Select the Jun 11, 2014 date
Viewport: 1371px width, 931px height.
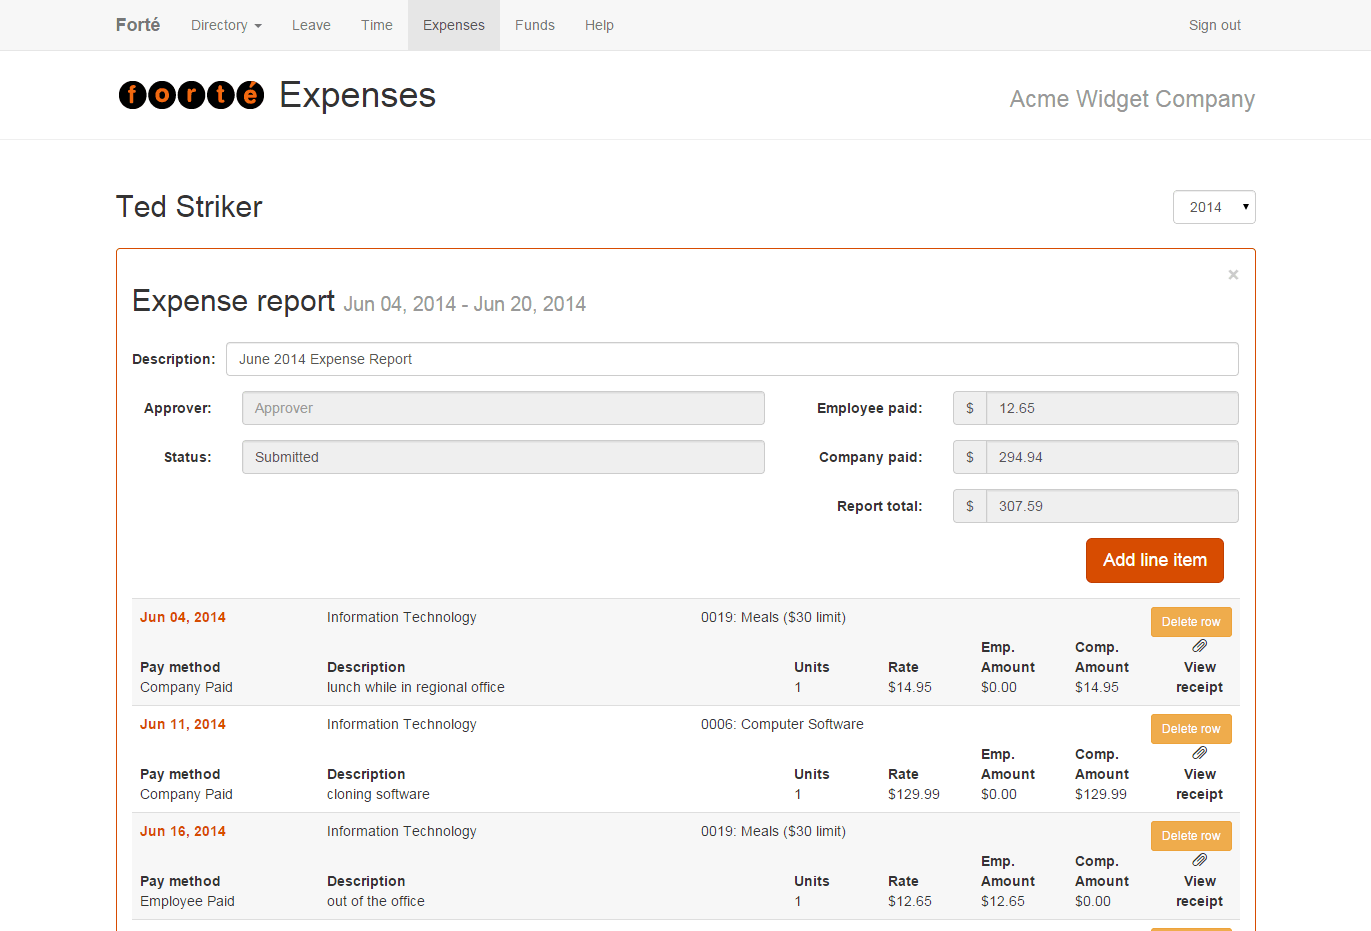click(183, 724)
